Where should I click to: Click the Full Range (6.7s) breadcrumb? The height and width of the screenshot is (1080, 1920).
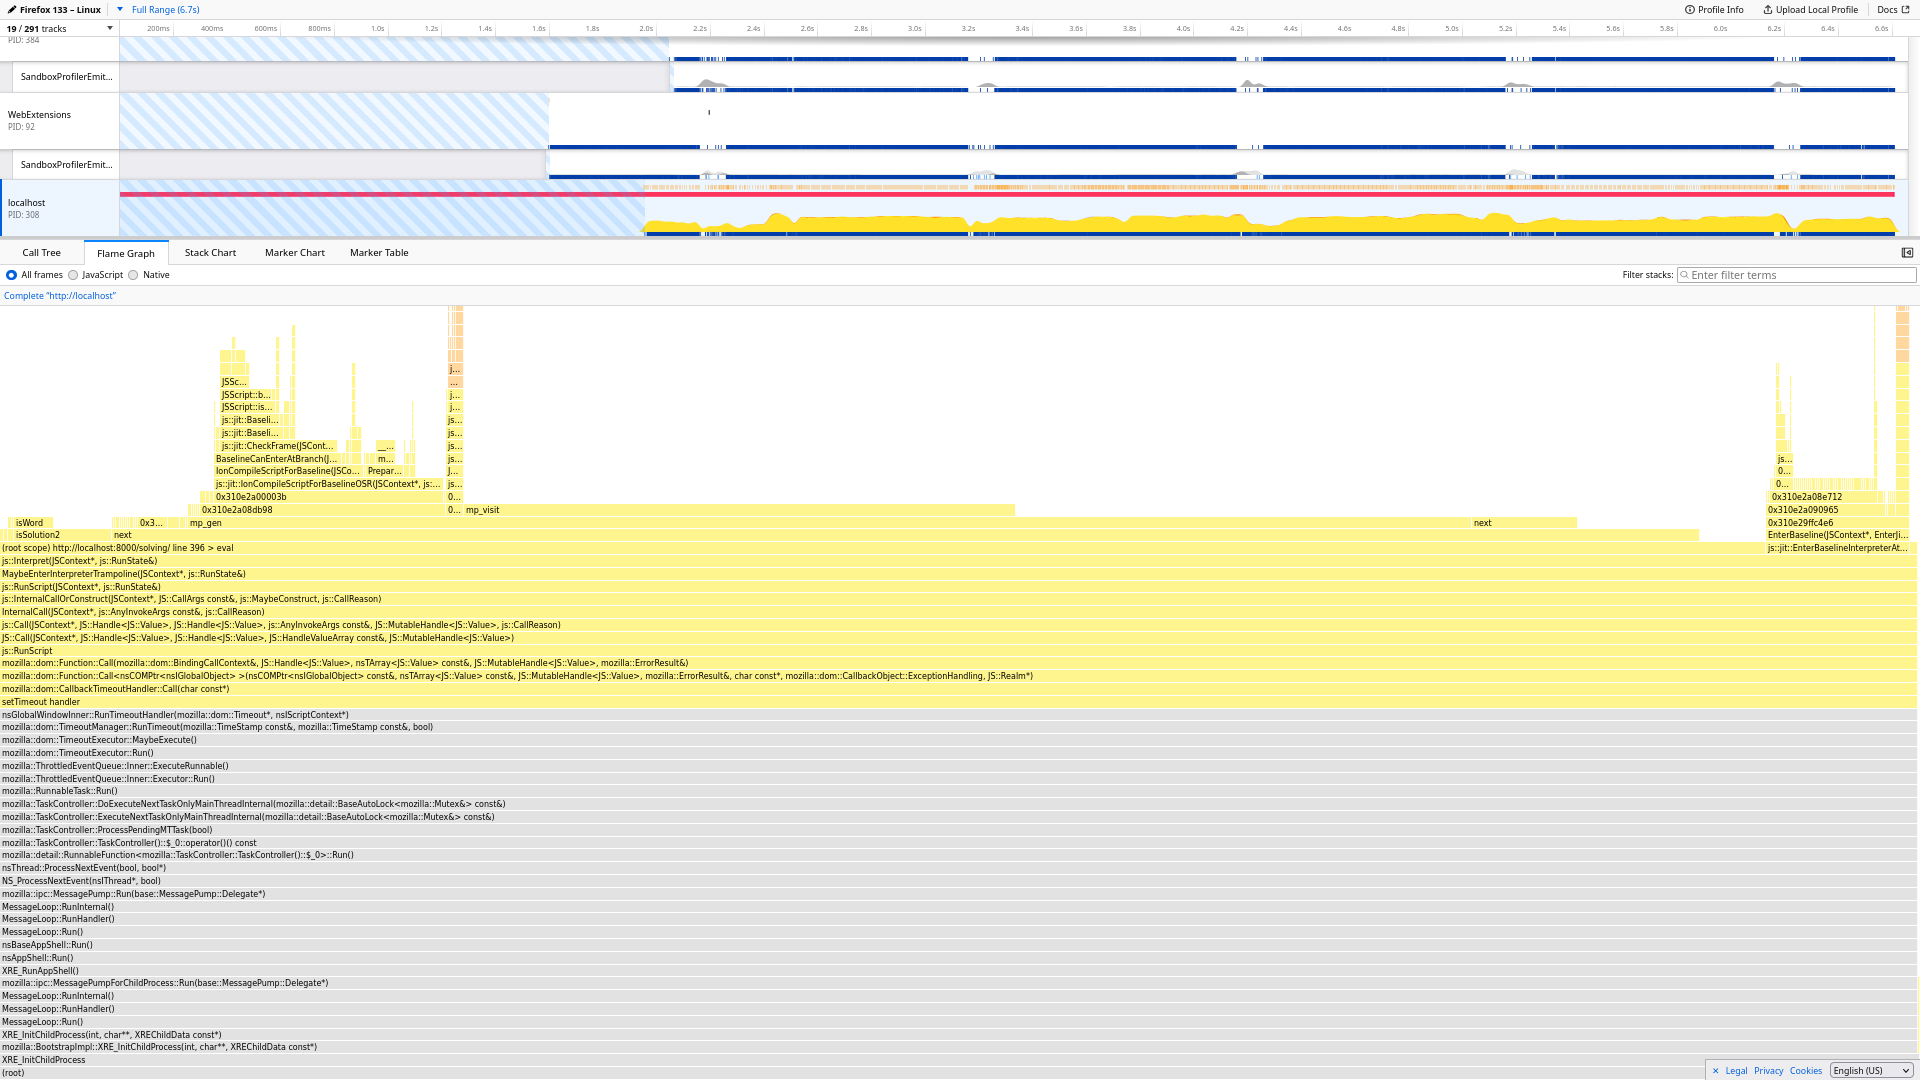pyautogui.click(x=166, y=10)
